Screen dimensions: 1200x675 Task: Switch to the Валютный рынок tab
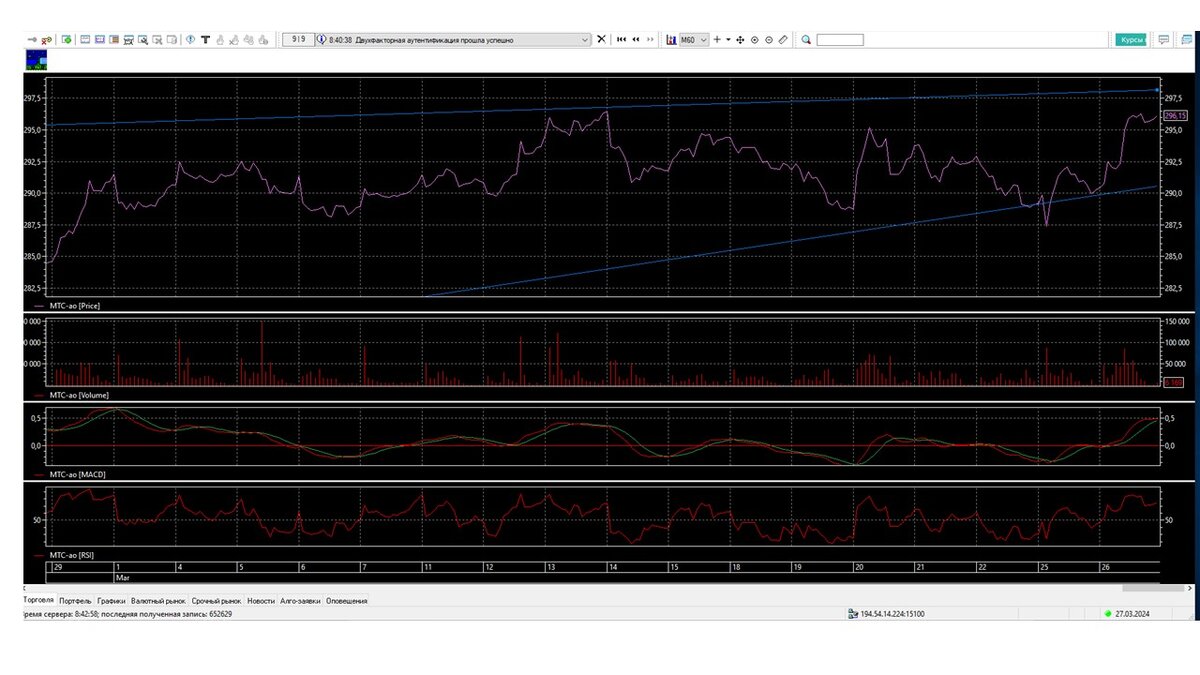[x=159, y=601]
